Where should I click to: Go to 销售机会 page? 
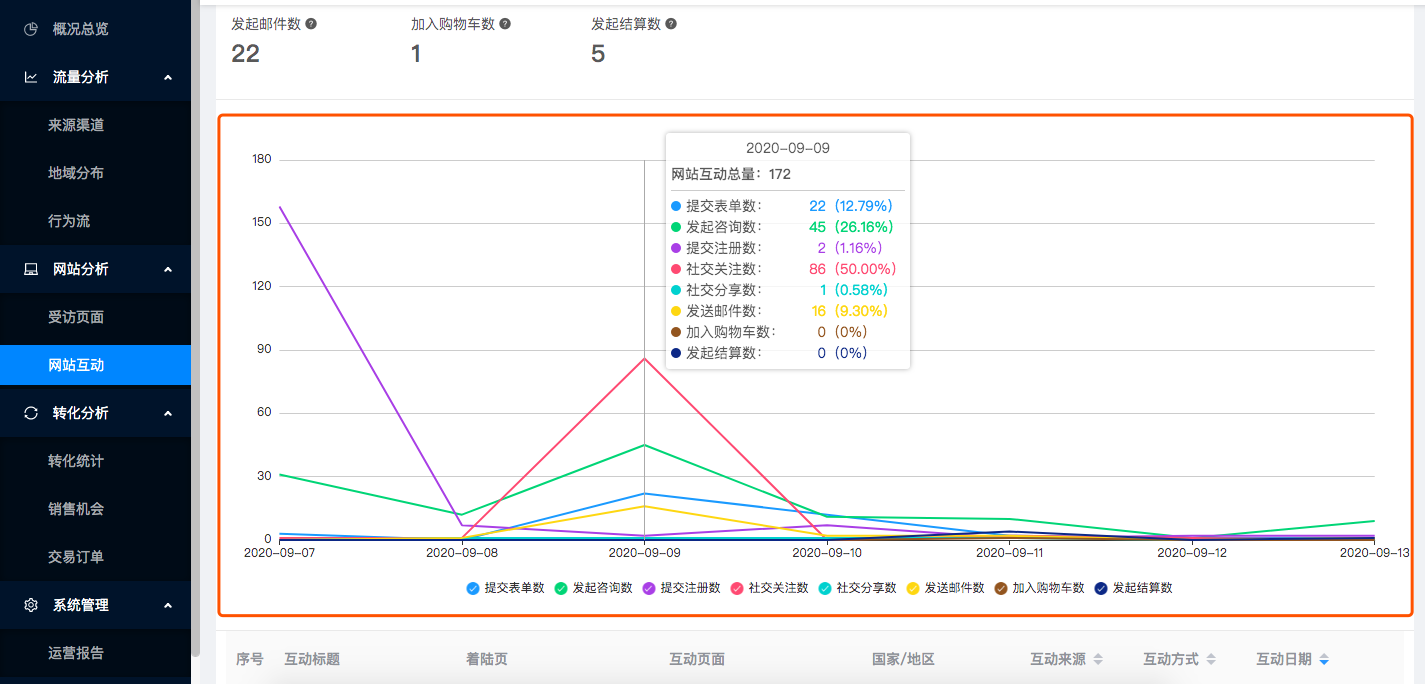(76, 509)
